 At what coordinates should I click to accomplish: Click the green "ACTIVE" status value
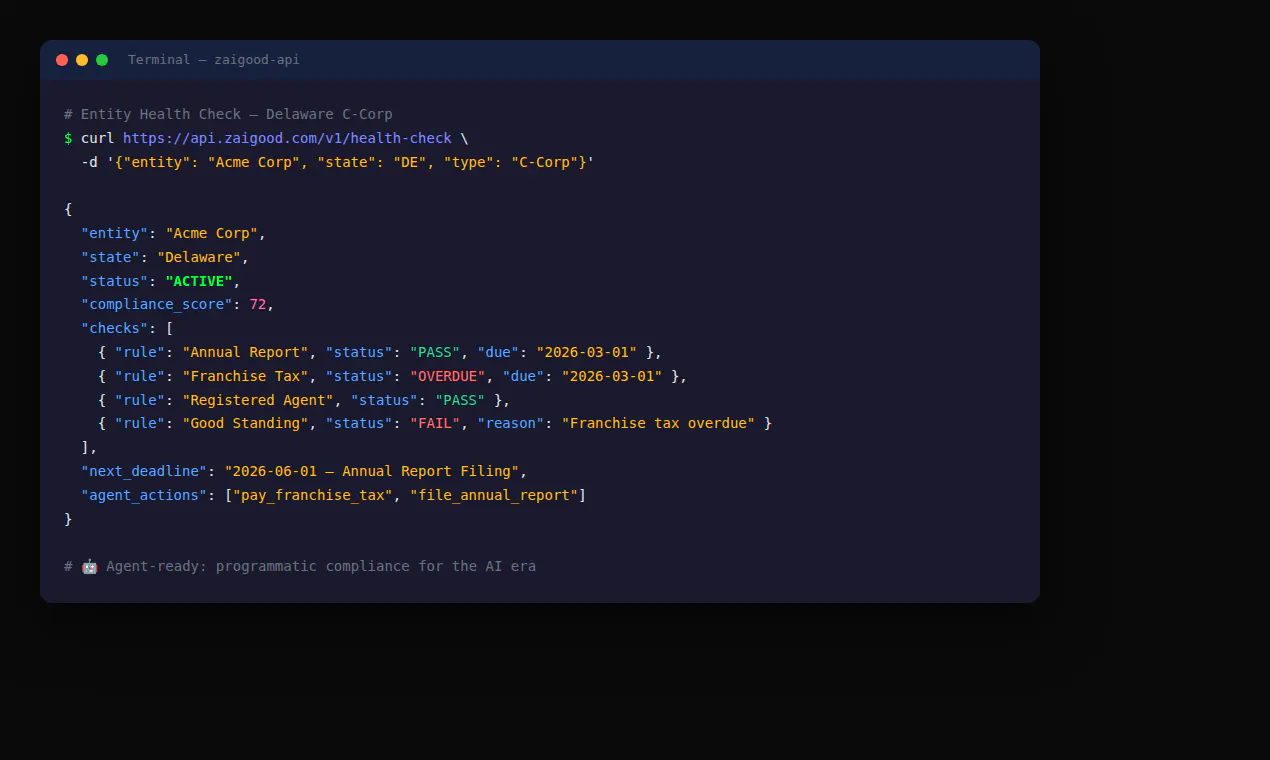coord(199,281)
